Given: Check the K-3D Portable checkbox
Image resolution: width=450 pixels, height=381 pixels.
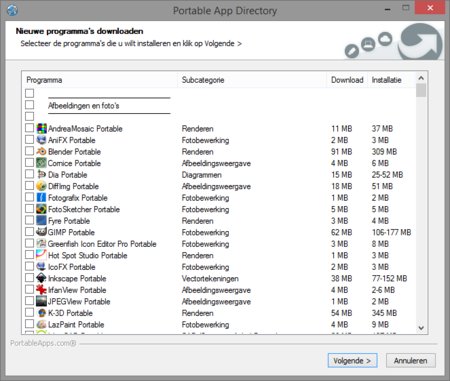Looking at the screenshot, I should tap(30, 313).
